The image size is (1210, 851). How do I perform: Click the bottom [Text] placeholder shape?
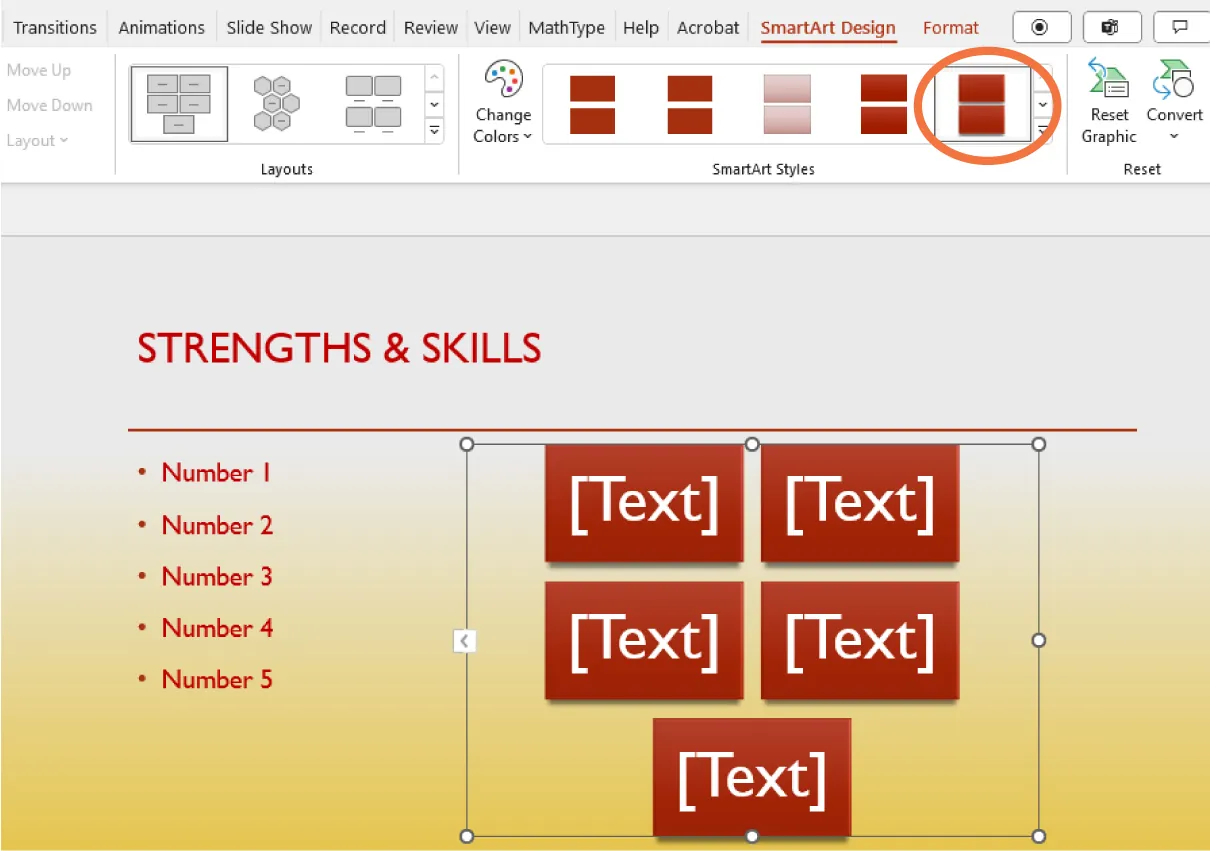(x=751, y=777)
